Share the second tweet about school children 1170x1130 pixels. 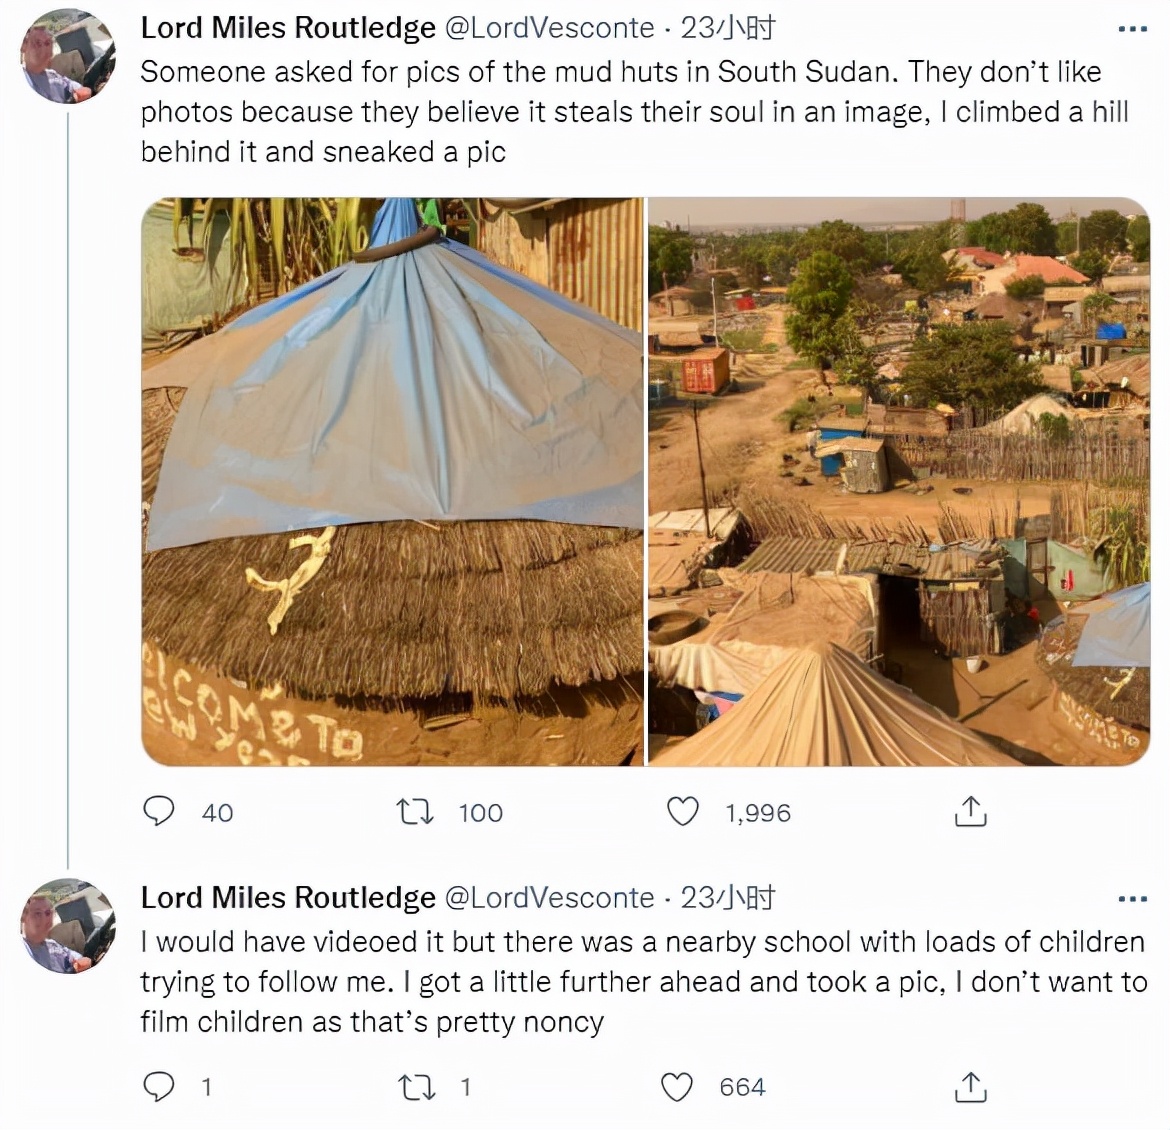pyautogui.click(x=970, y=1086)
